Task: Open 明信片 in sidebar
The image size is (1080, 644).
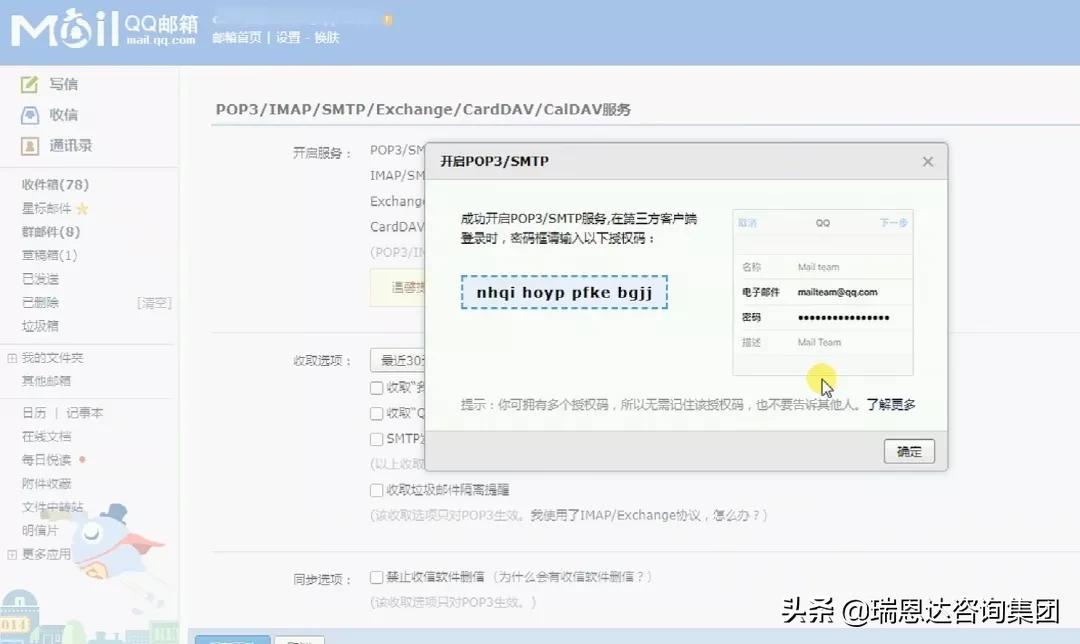Action: point(40,530)
